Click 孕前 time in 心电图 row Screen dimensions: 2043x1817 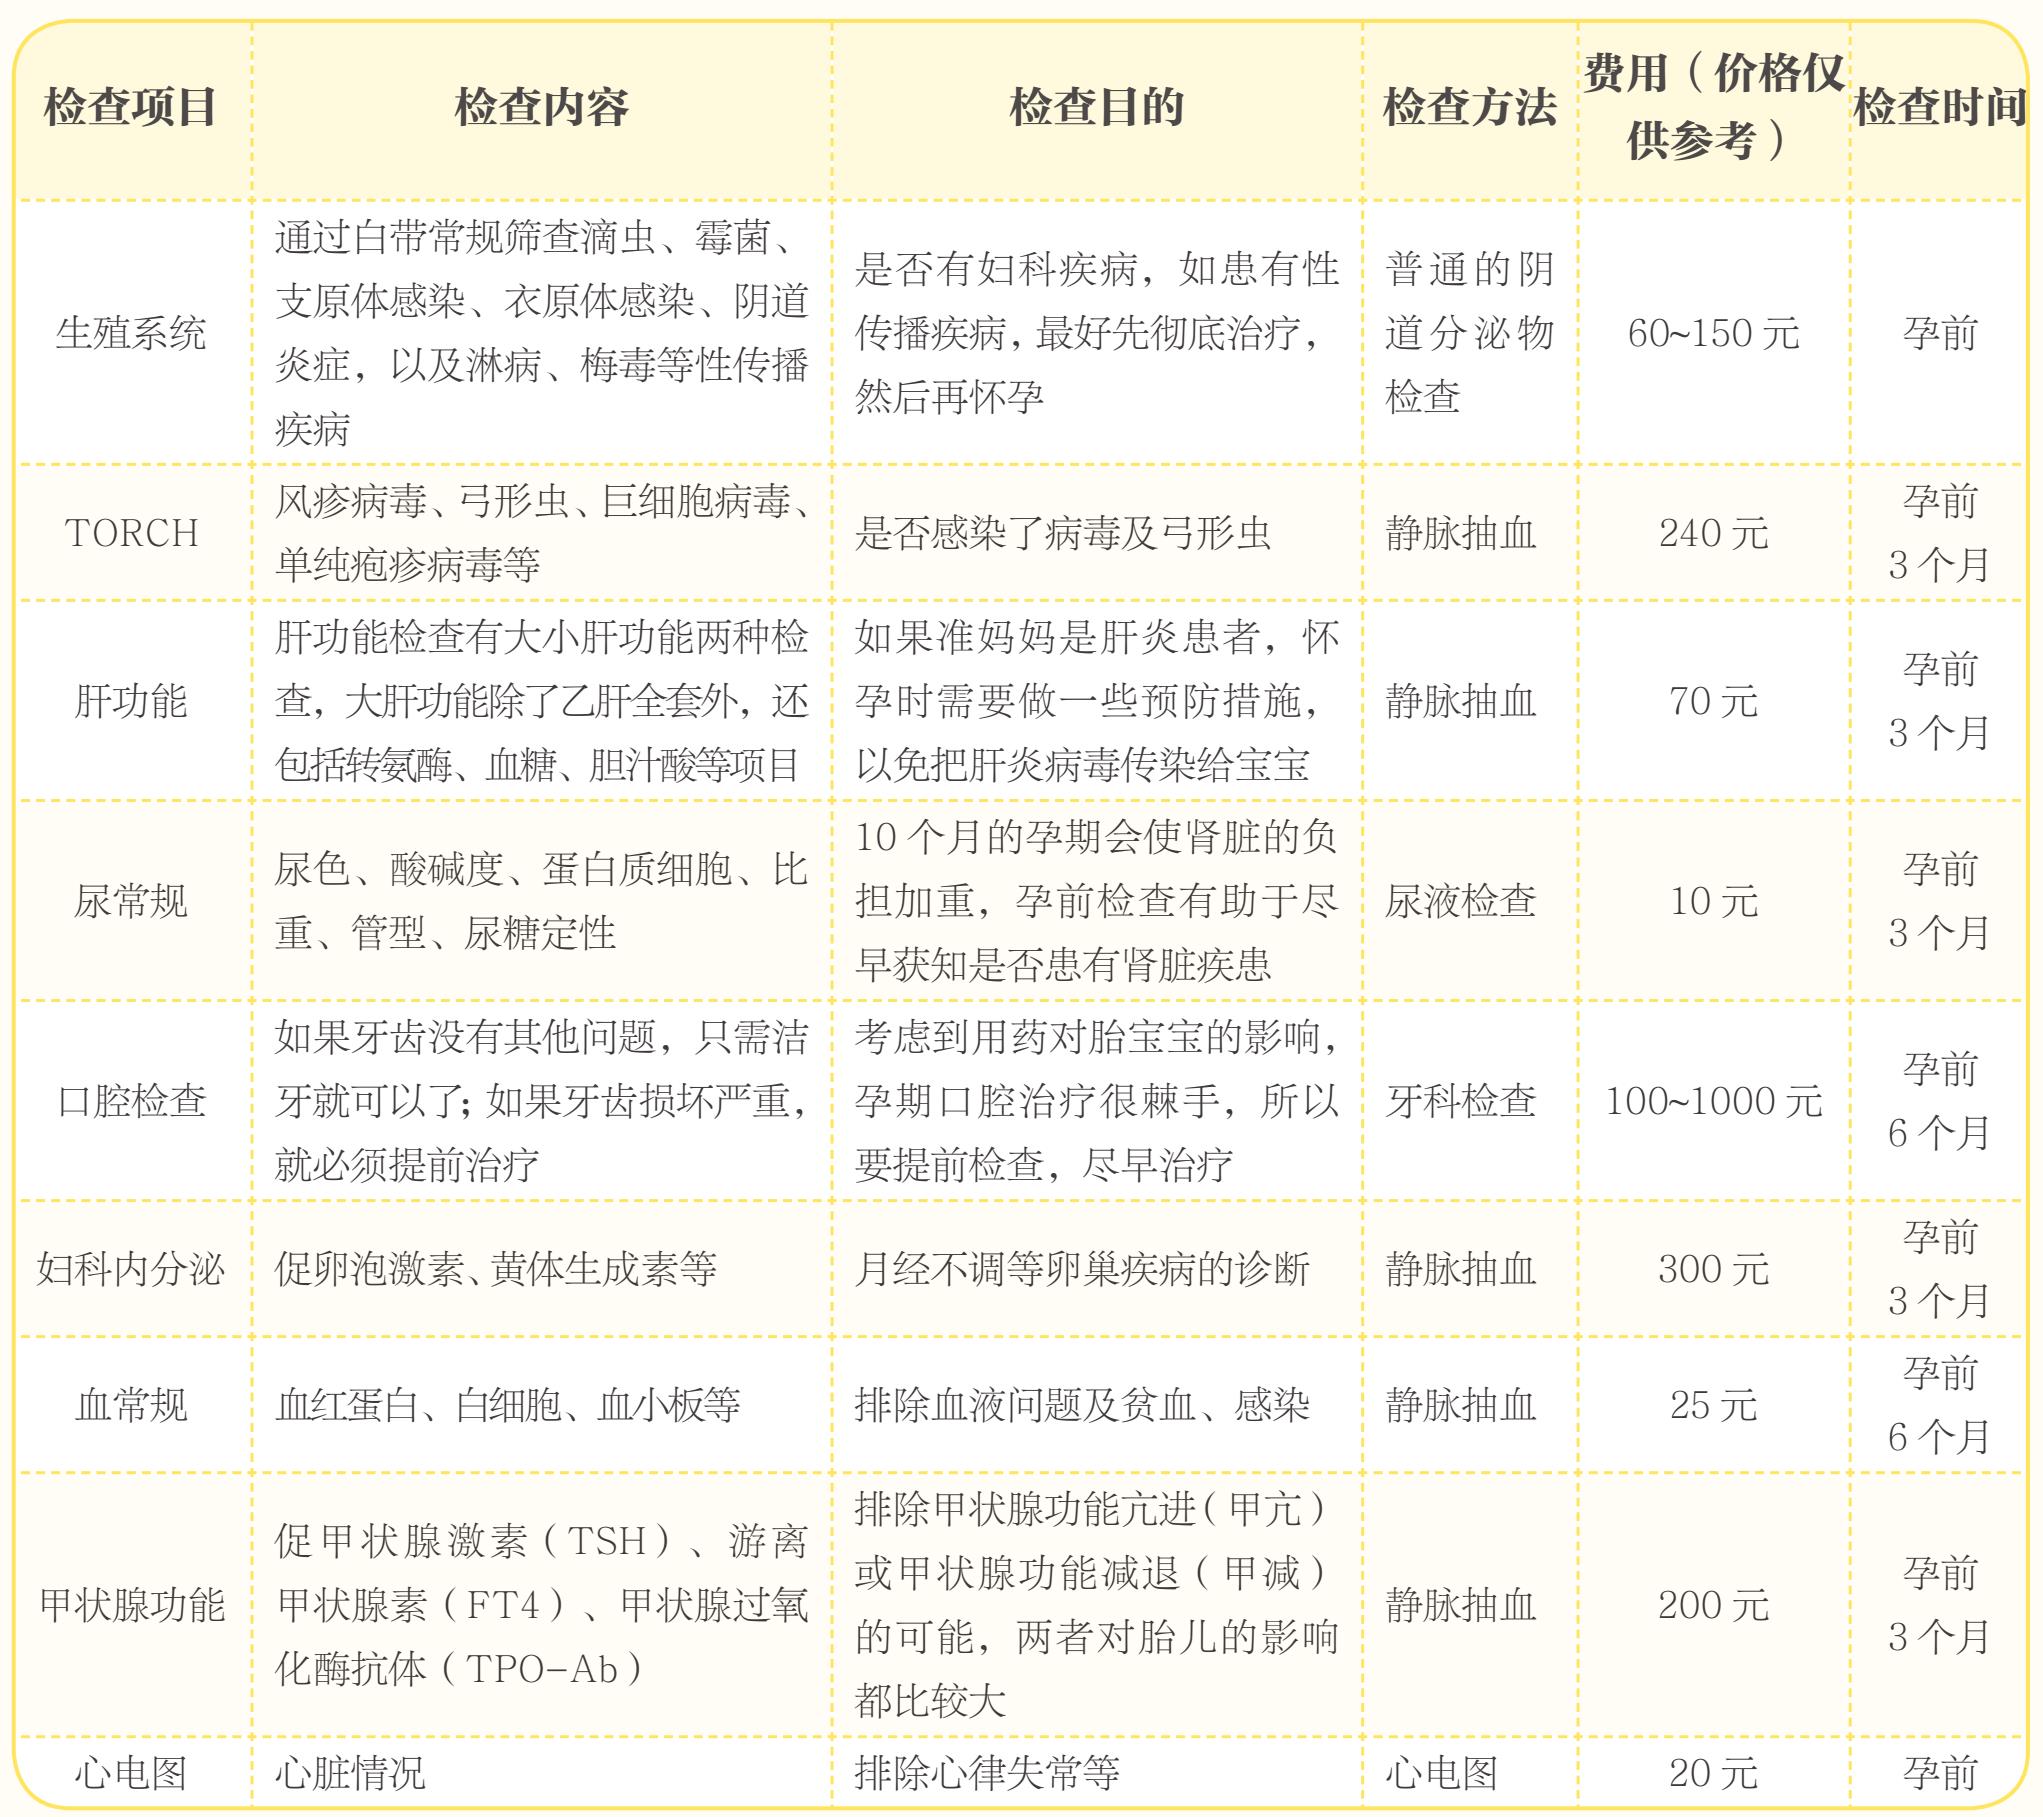[1939, 1773]
